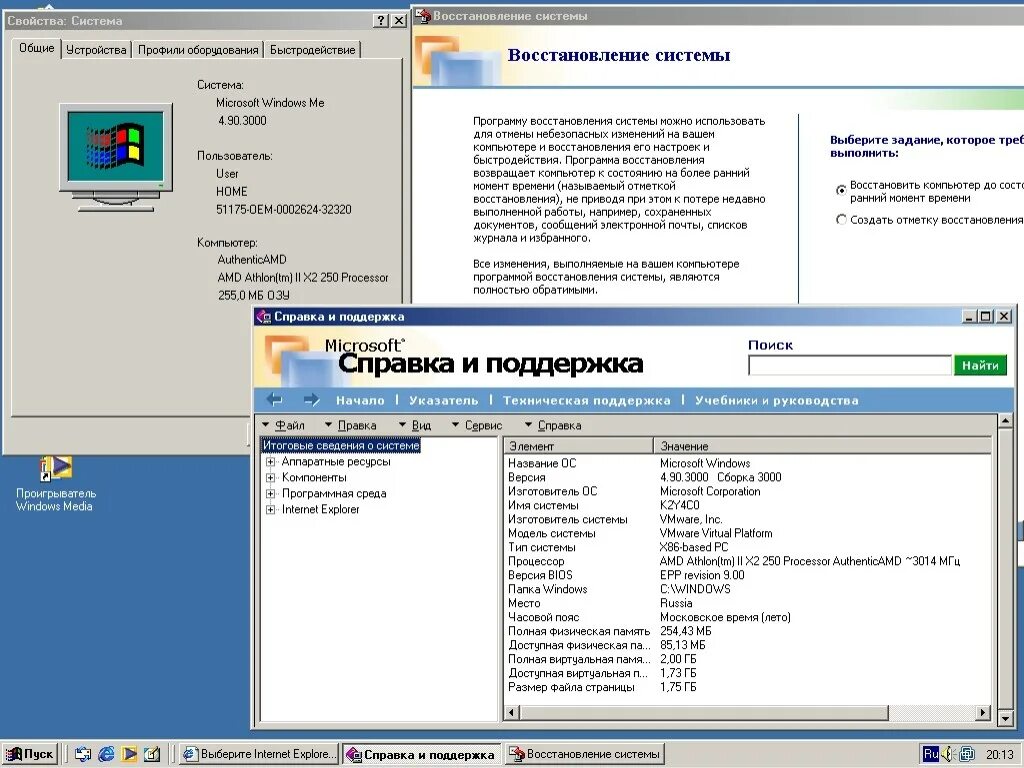The image size is (1024, 768).
Task: Open Проигрыватель Windows Media desktop shortcut
Action: point(55,483)
